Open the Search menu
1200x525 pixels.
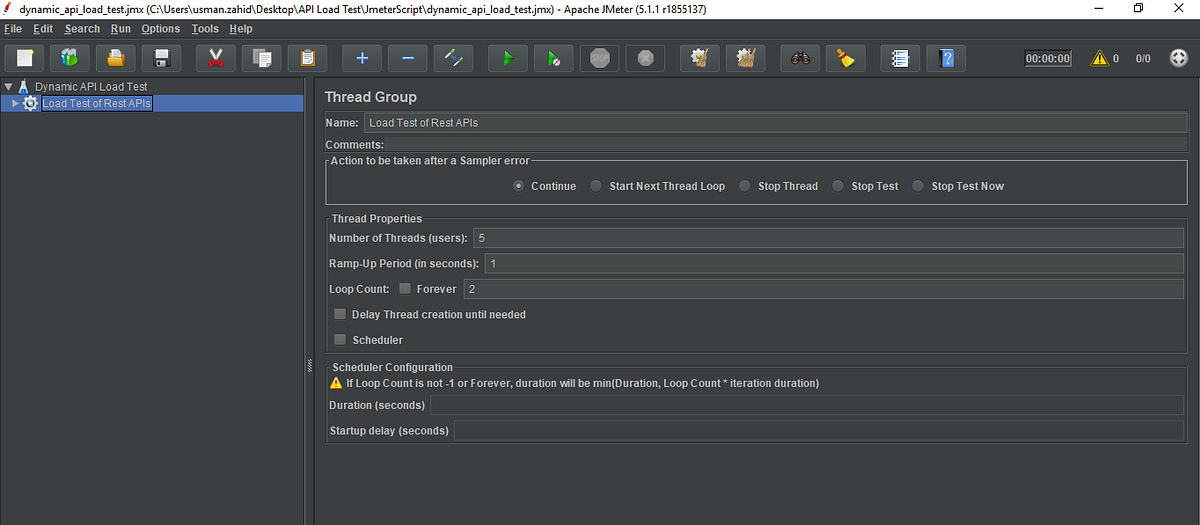(82, 29)
